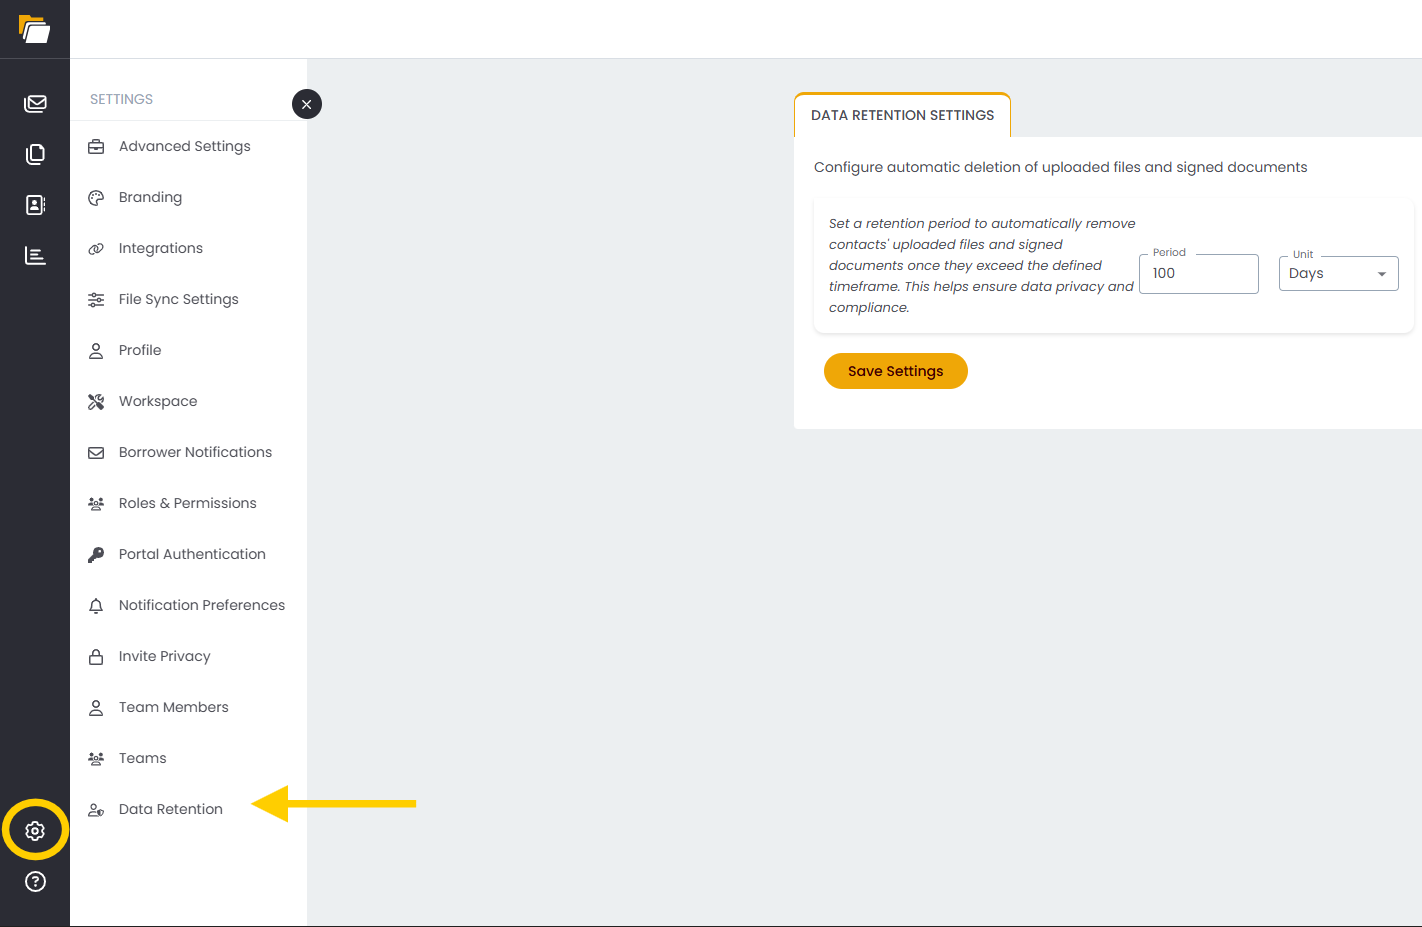Select Data Retention in settings list
This screenshot has height=927, width=1422.
(170, 809)
